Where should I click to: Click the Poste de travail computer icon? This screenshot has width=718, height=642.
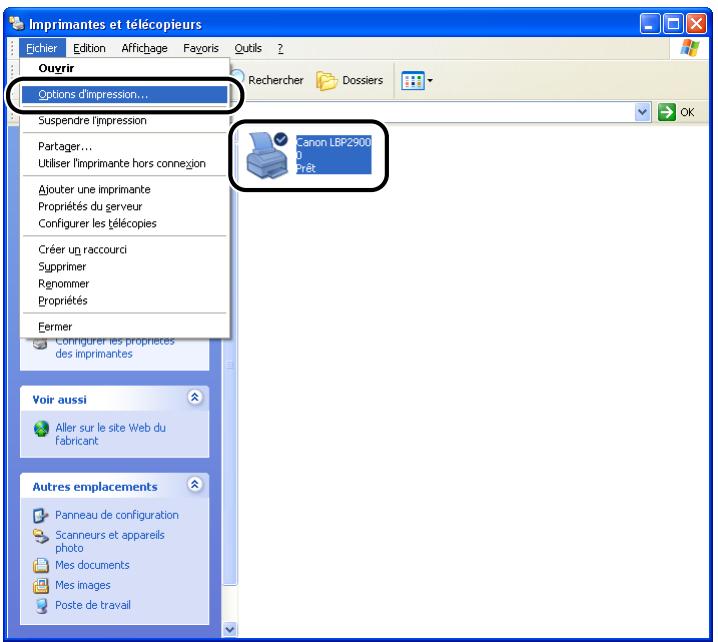(41, 605)
